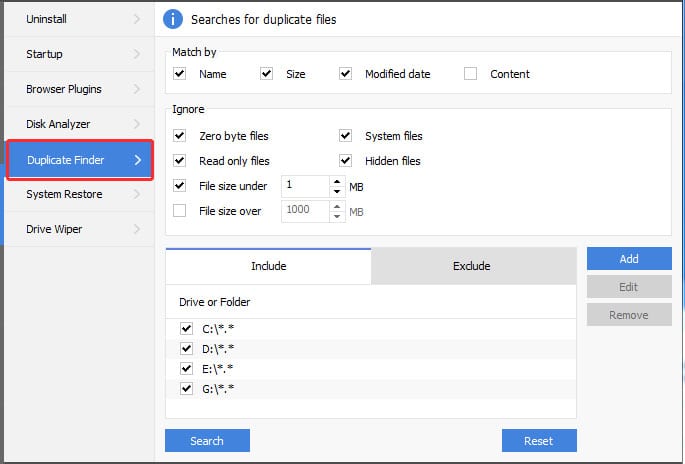The width and height of the screenshot is (685, 464).
Task: Uncheck Hidden files ignore option
Action: [346, 161]
